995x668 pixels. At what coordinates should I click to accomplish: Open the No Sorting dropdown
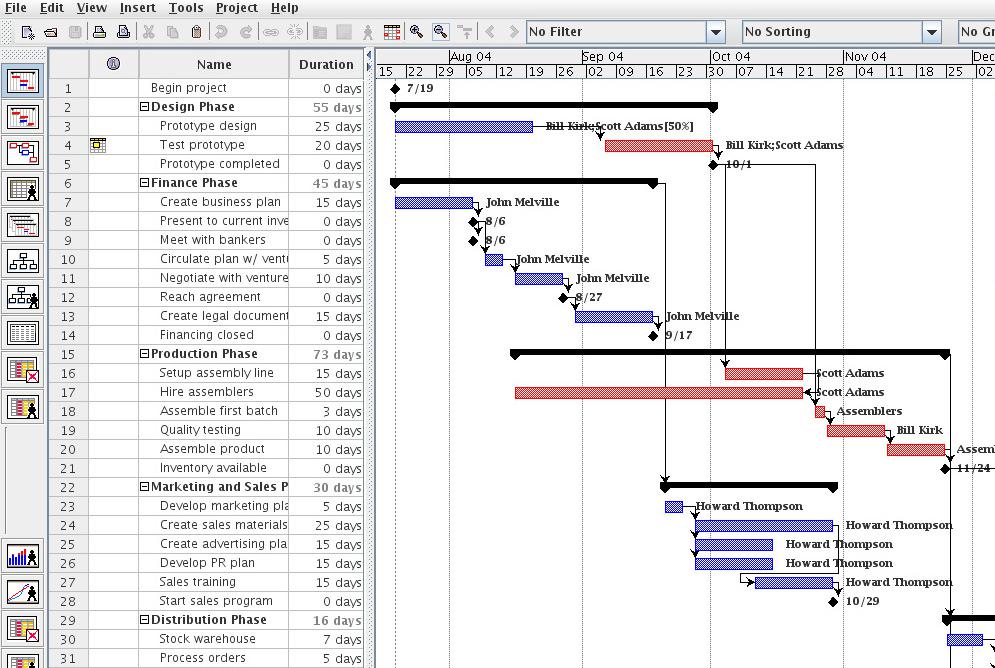click(x=932, y=32)
